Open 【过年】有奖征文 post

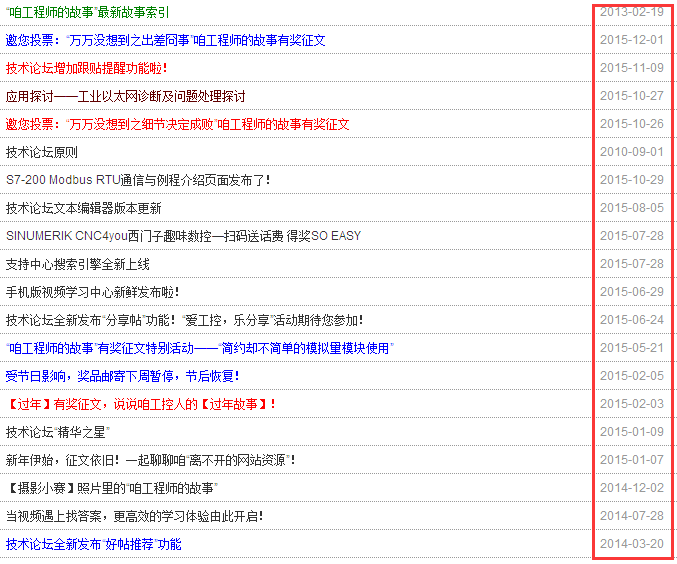[141, 404]
